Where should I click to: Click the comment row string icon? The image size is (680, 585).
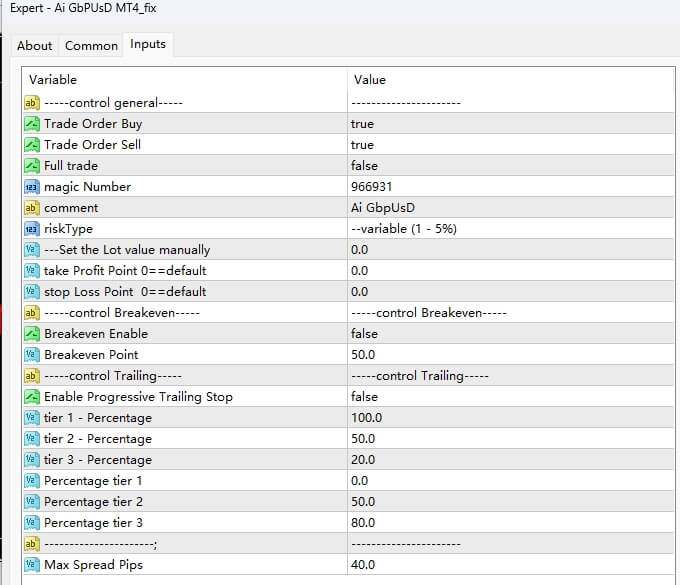click(x=31, y=208)
